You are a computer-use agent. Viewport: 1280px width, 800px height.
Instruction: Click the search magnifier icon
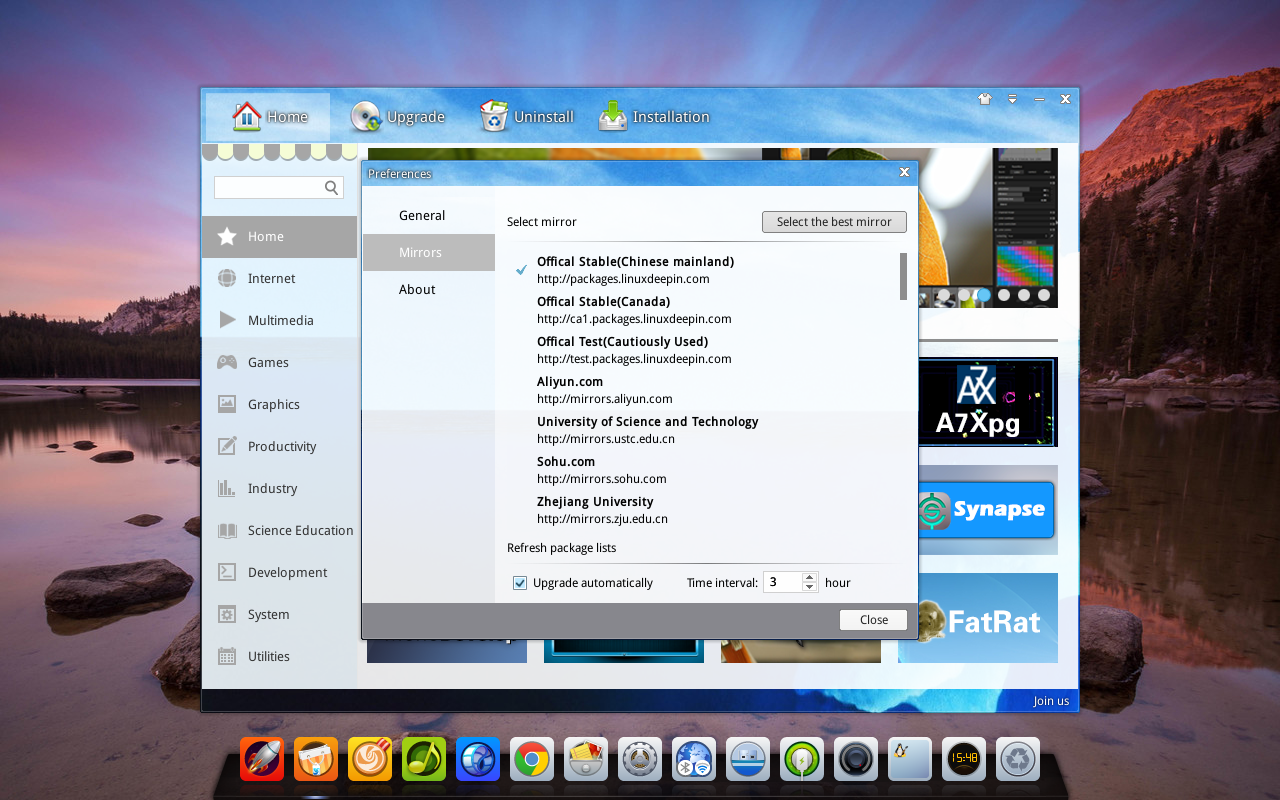click(x=332, y=187)
